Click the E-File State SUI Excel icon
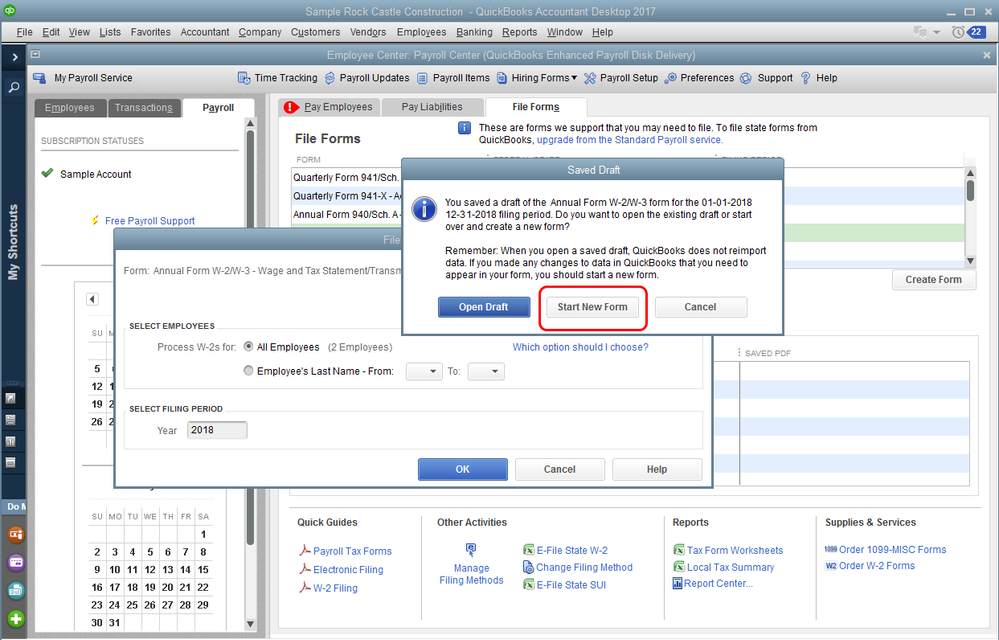This screenshot has width=999, height=640. 528,584
